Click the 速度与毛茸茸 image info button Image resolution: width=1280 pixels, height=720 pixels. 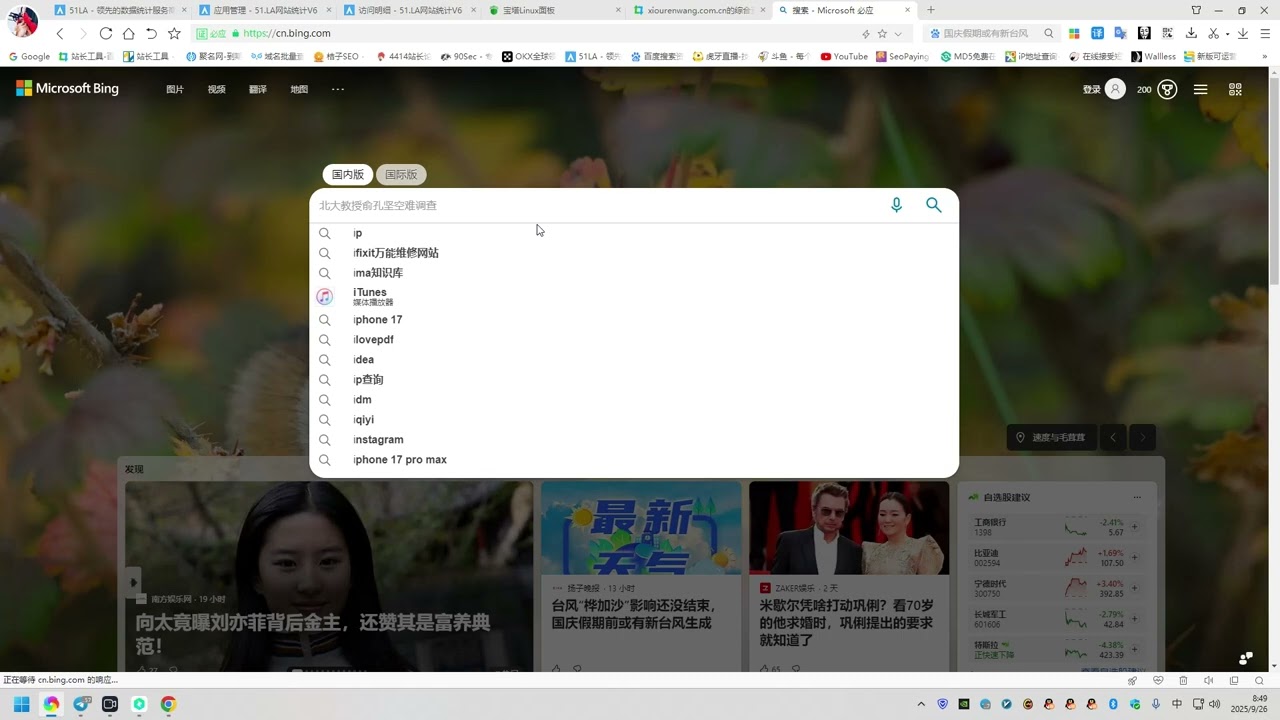tap(1052, 437)
